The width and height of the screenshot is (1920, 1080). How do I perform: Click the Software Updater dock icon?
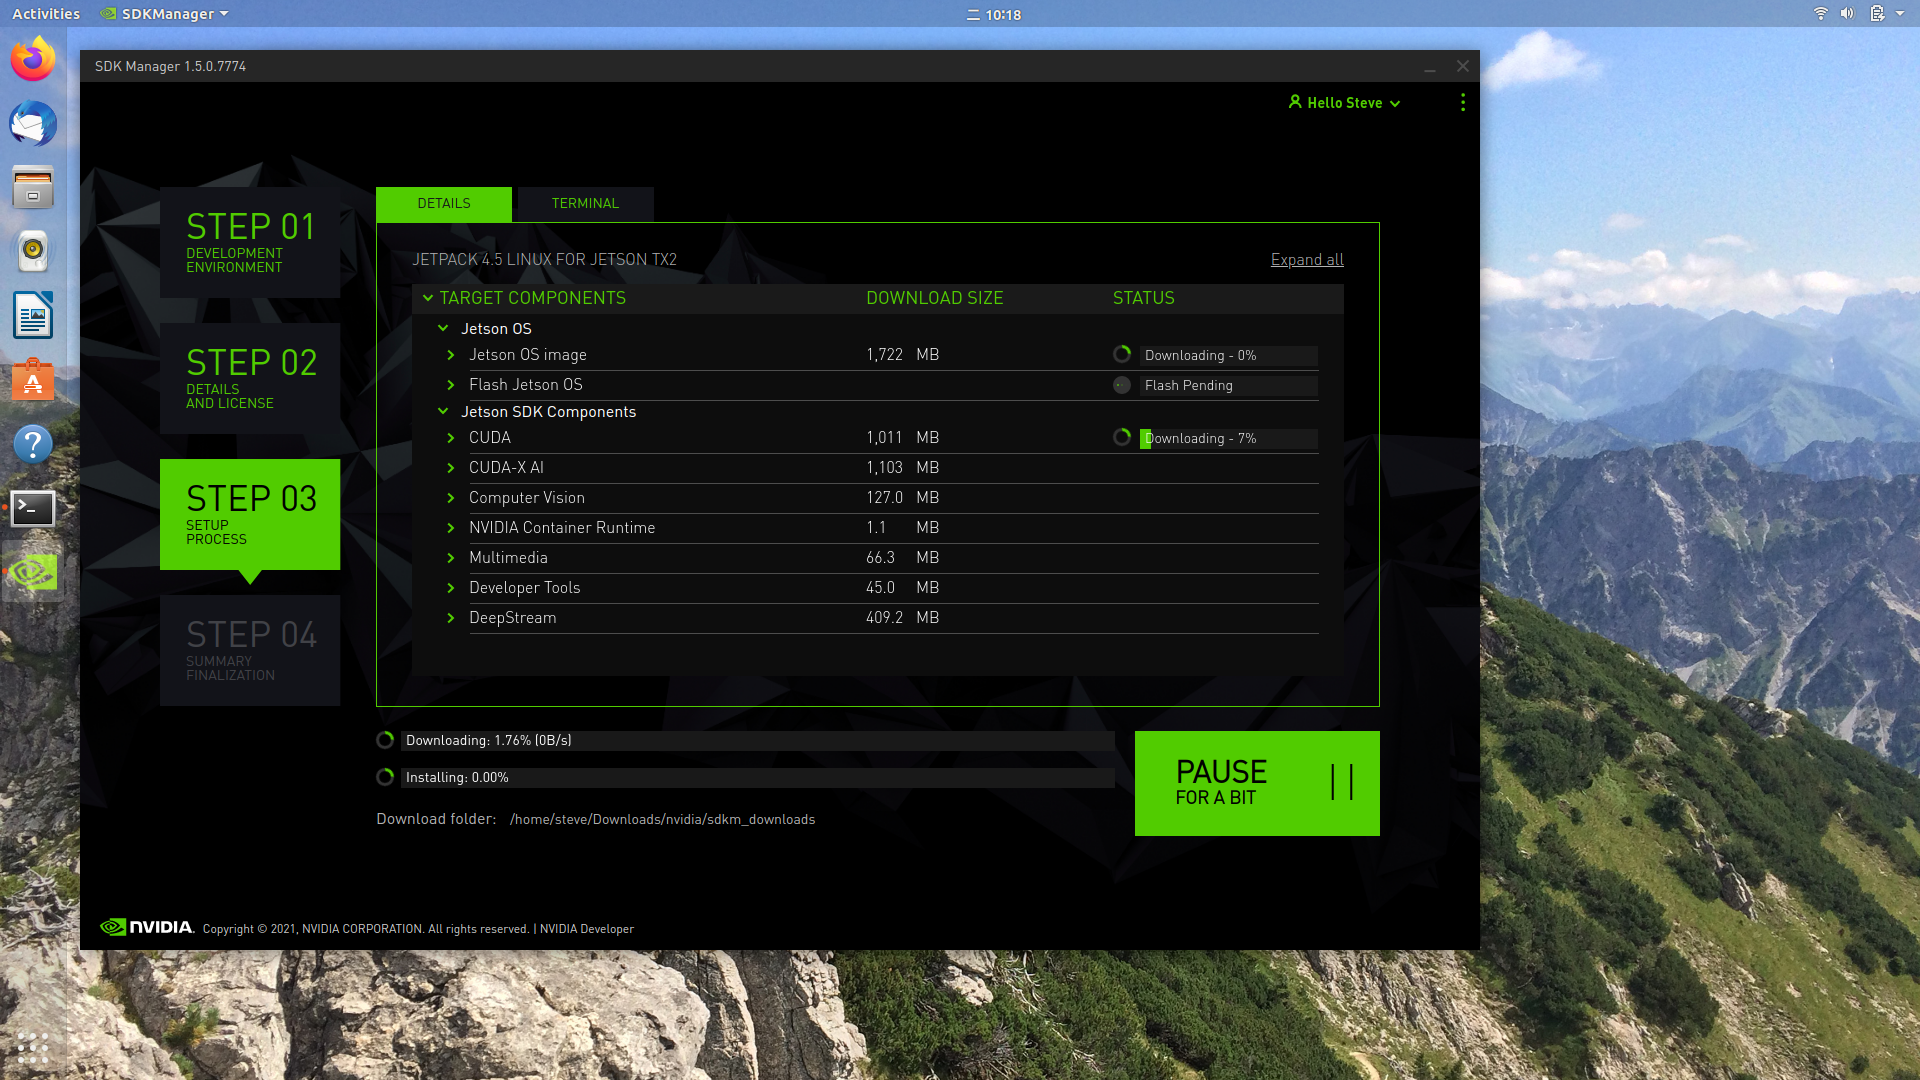pos(33,380)
